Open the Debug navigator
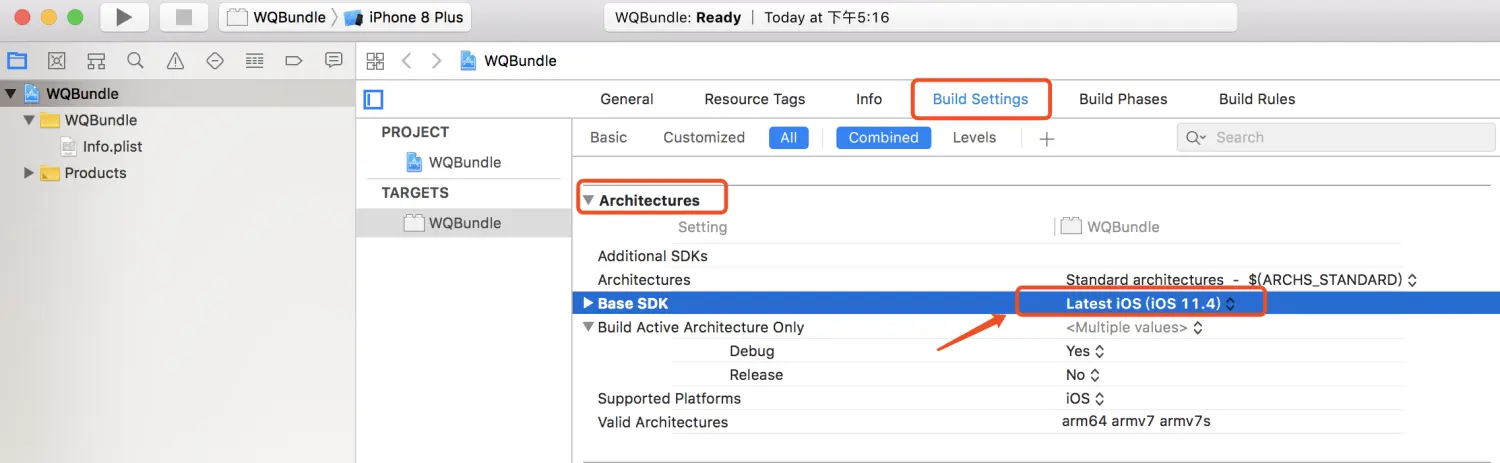Image resolution: width=1500 pixels, height=463 pixels. (254, 61)
